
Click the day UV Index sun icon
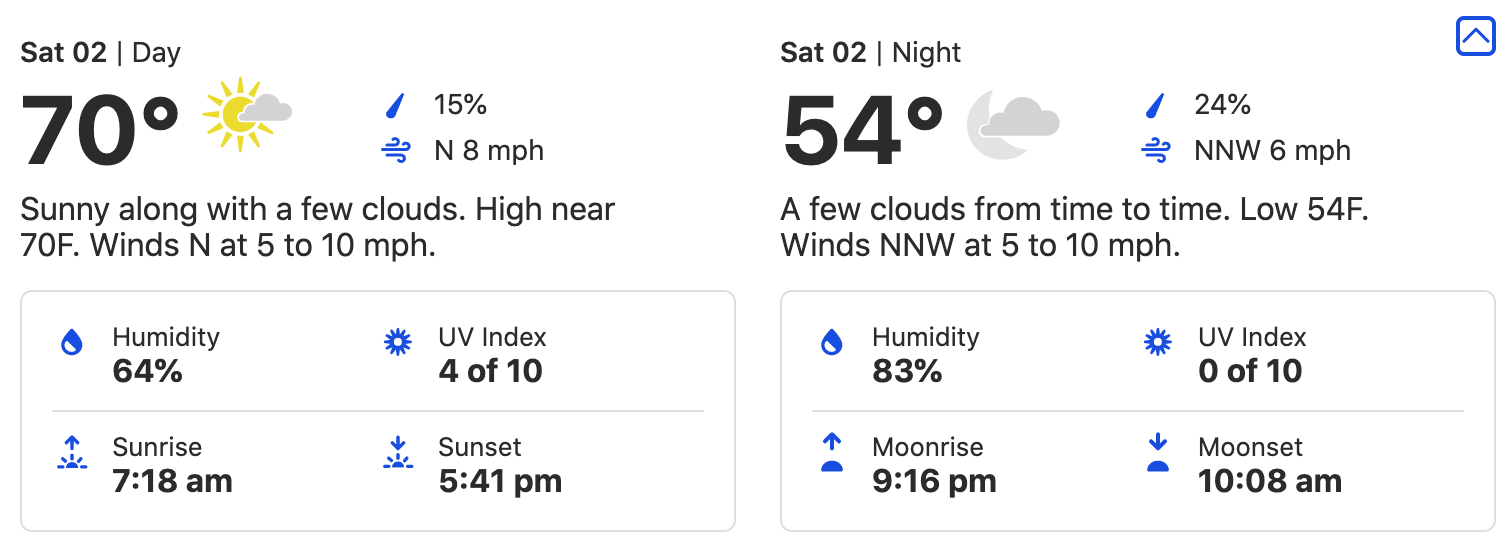point(398,343)
